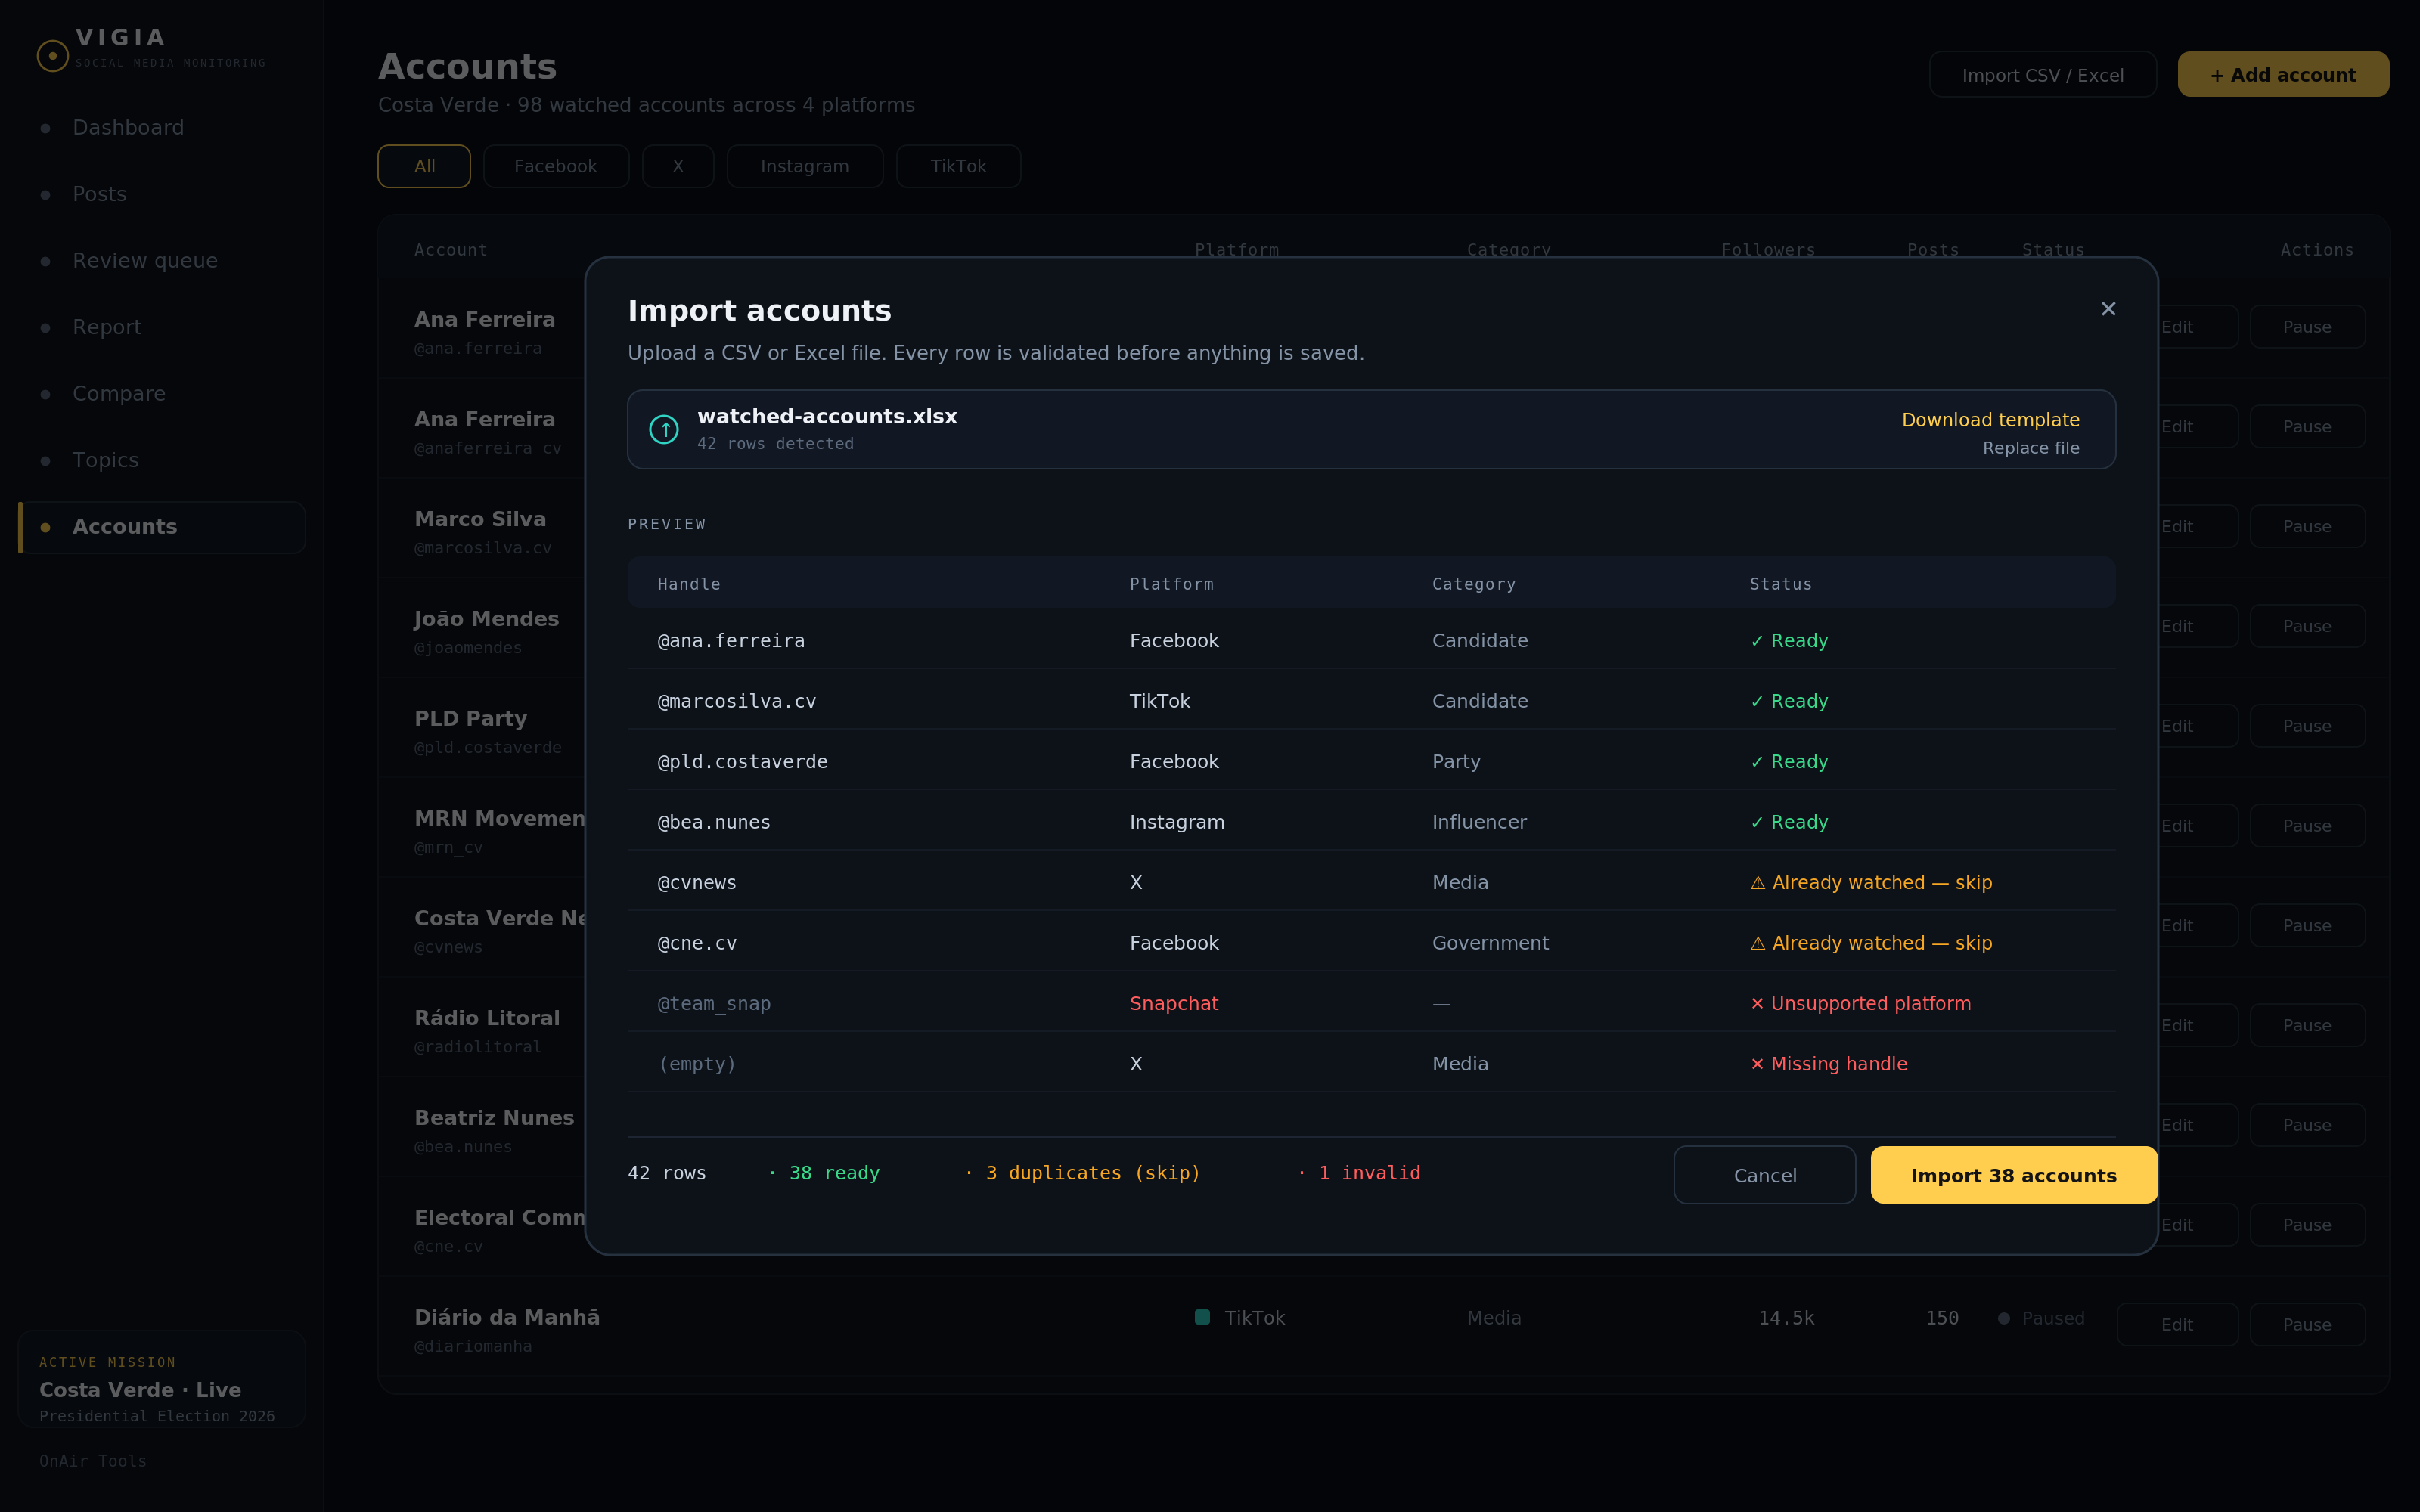2420x1512 pixels.
Task: Click Already watched — skip for @cvnews
Action: point(1870,882)
